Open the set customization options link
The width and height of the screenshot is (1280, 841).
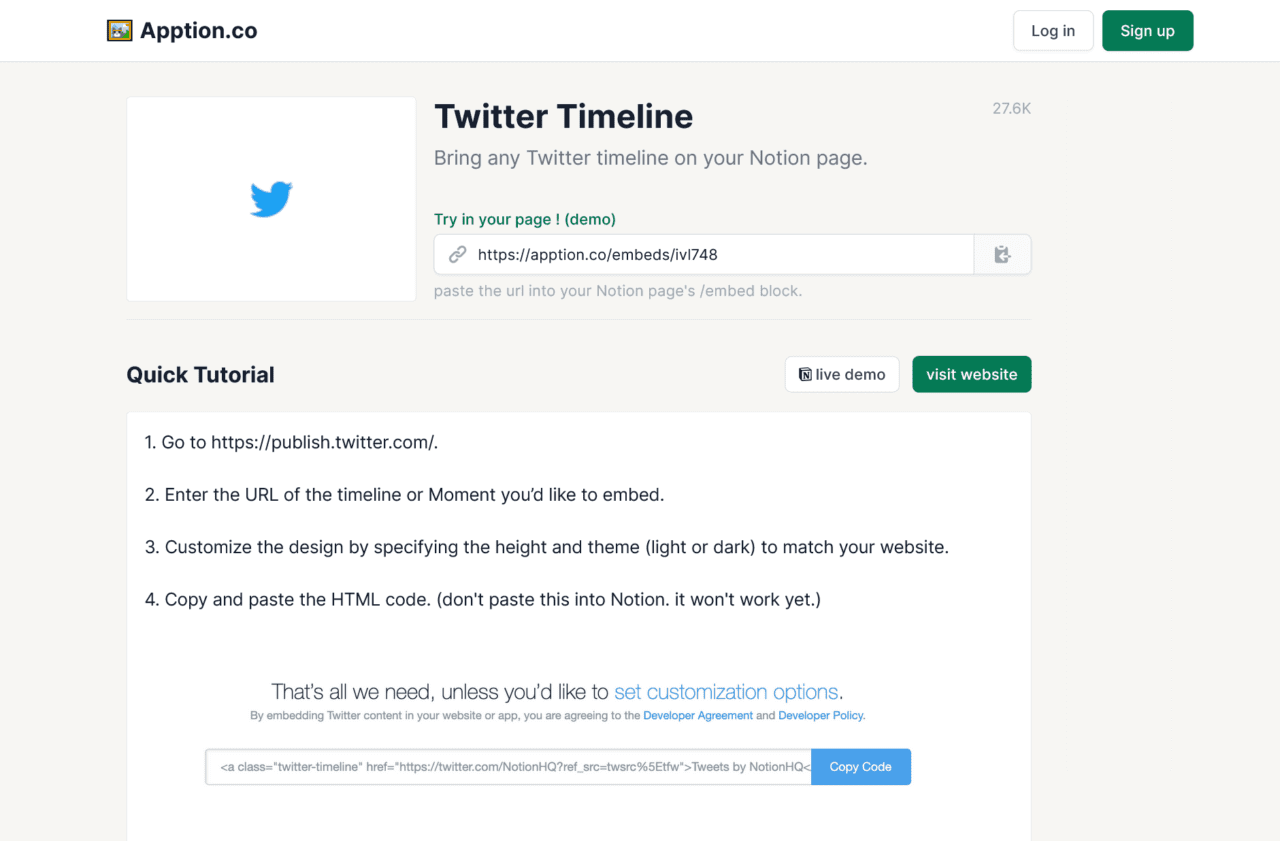(x=726, y=691)
